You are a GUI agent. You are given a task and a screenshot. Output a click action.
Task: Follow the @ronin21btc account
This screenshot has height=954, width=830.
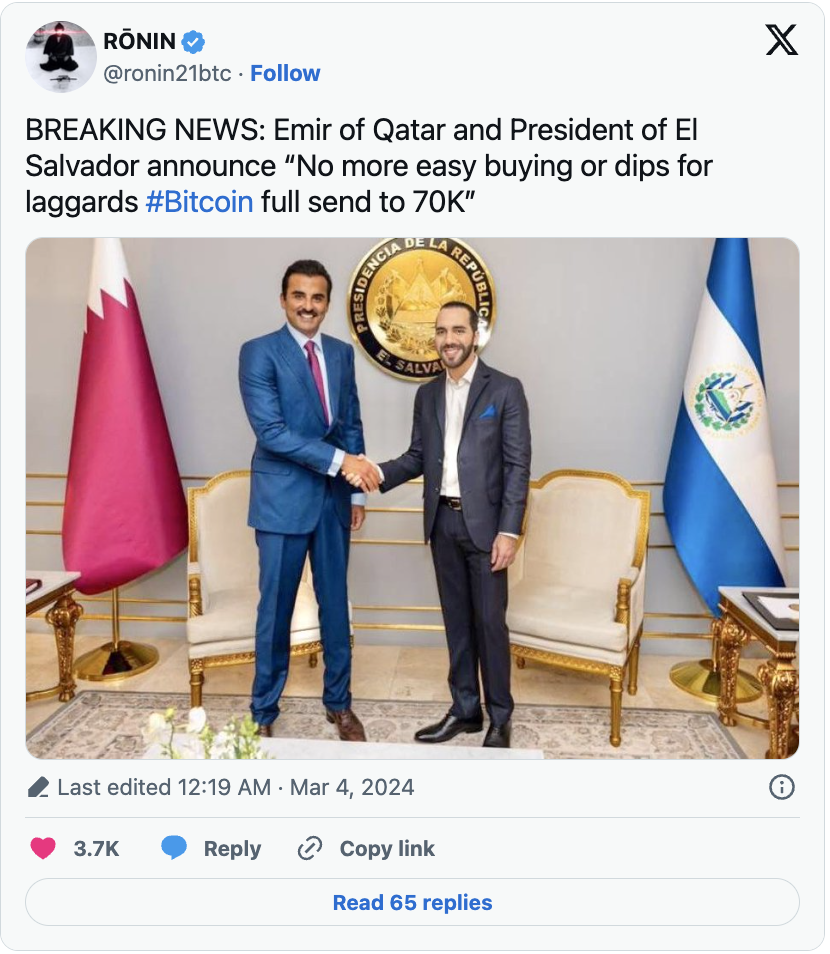(x=285, y=73)
